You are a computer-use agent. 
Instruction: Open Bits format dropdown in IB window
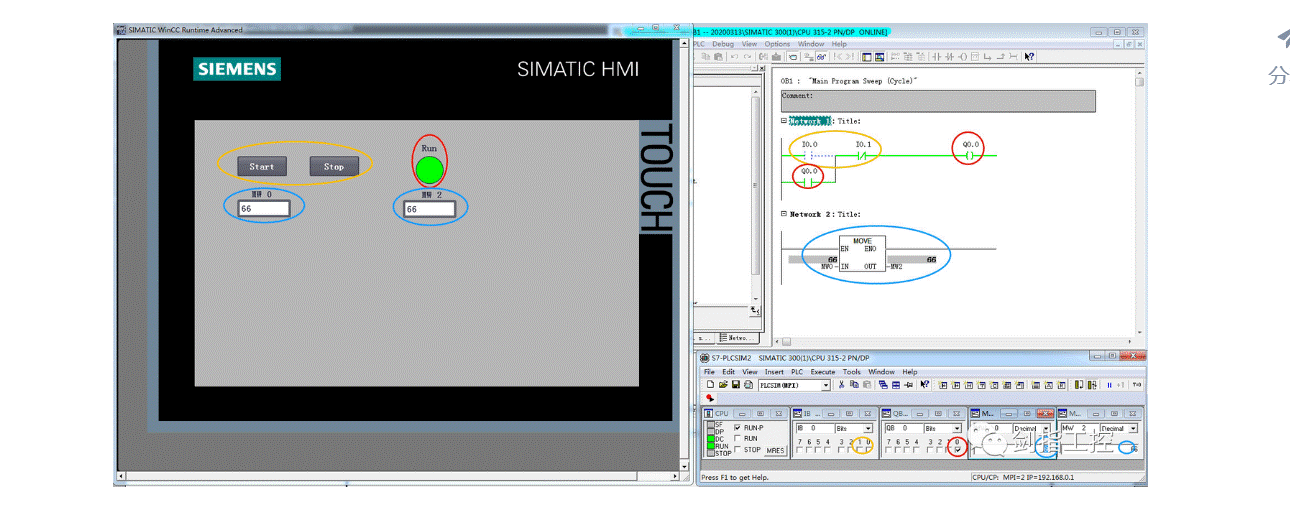(868, 428)
